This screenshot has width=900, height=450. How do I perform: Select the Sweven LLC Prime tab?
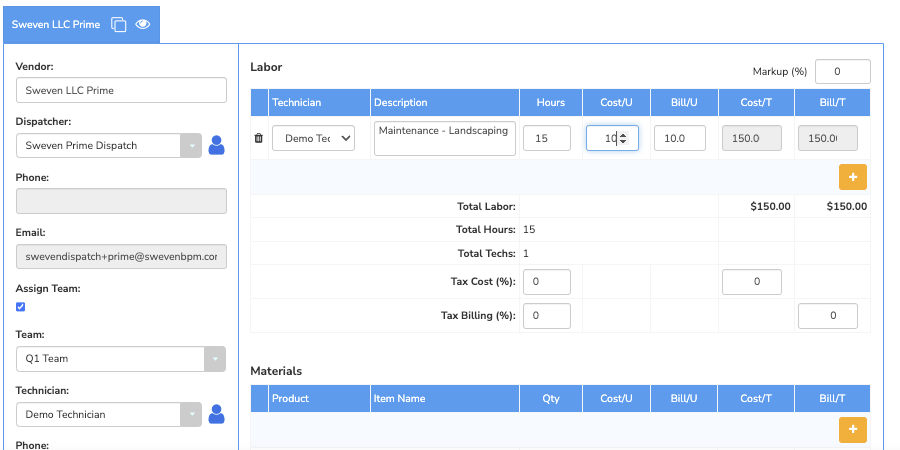(x=56, y=25)
